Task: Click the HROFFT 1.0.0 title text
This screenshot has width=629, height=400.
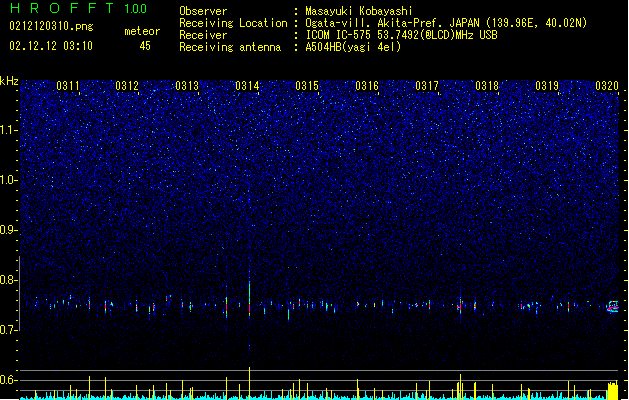Action: pos(79,8)
